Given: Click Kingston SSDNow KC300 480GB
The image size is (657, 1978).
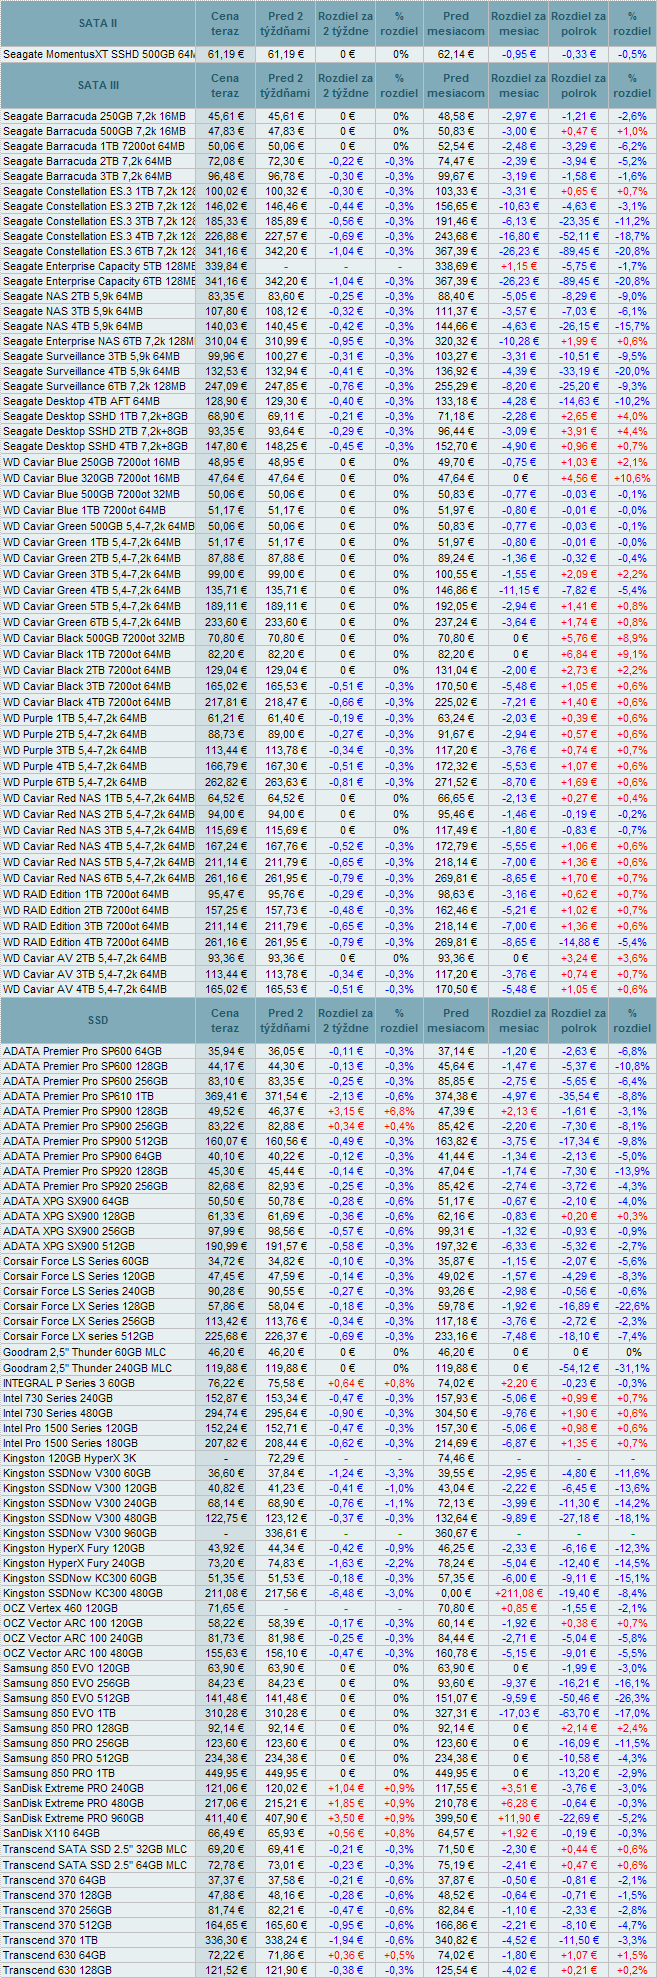Looking at the screenshot, I should 83,1593.
